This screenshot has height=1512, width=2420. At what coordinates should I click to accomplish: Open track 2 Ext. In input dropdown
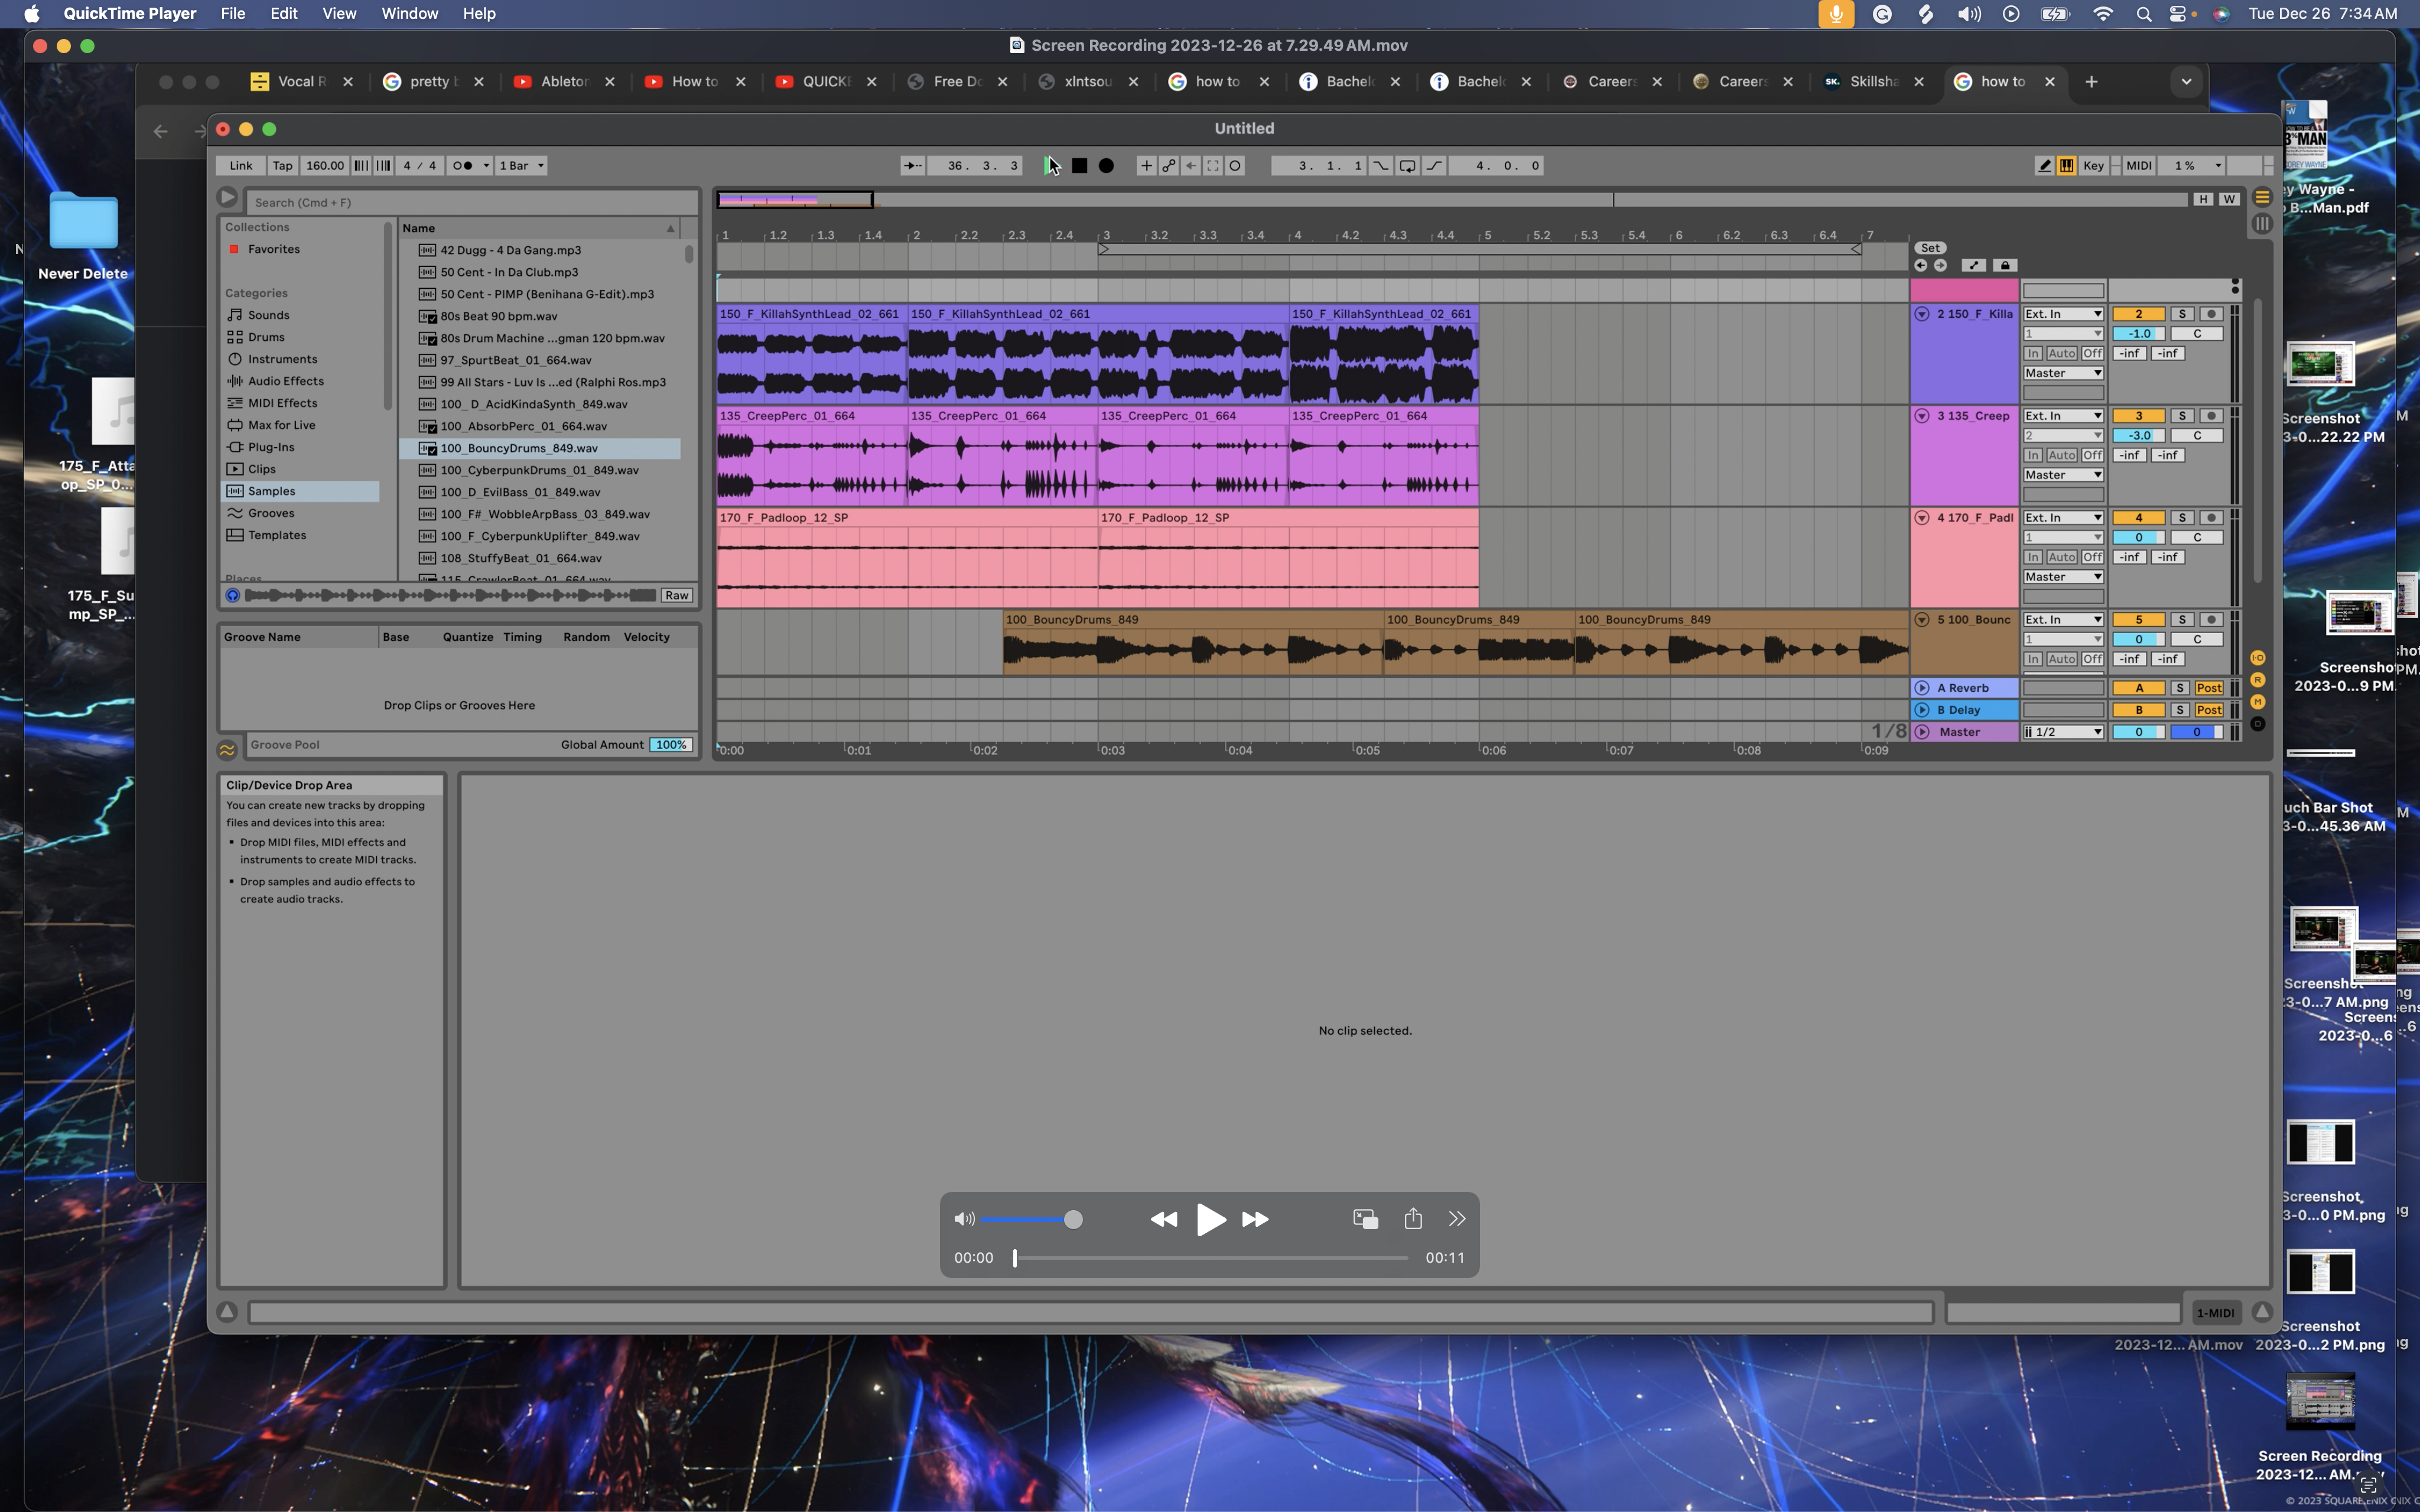(x=2063, y=314)
